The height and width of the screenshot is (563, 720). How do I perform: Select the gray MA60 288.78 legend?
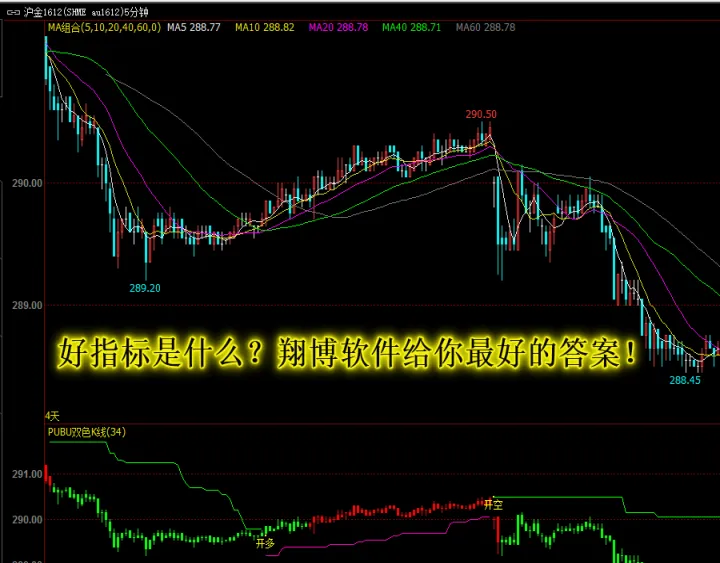click(485, 27)
